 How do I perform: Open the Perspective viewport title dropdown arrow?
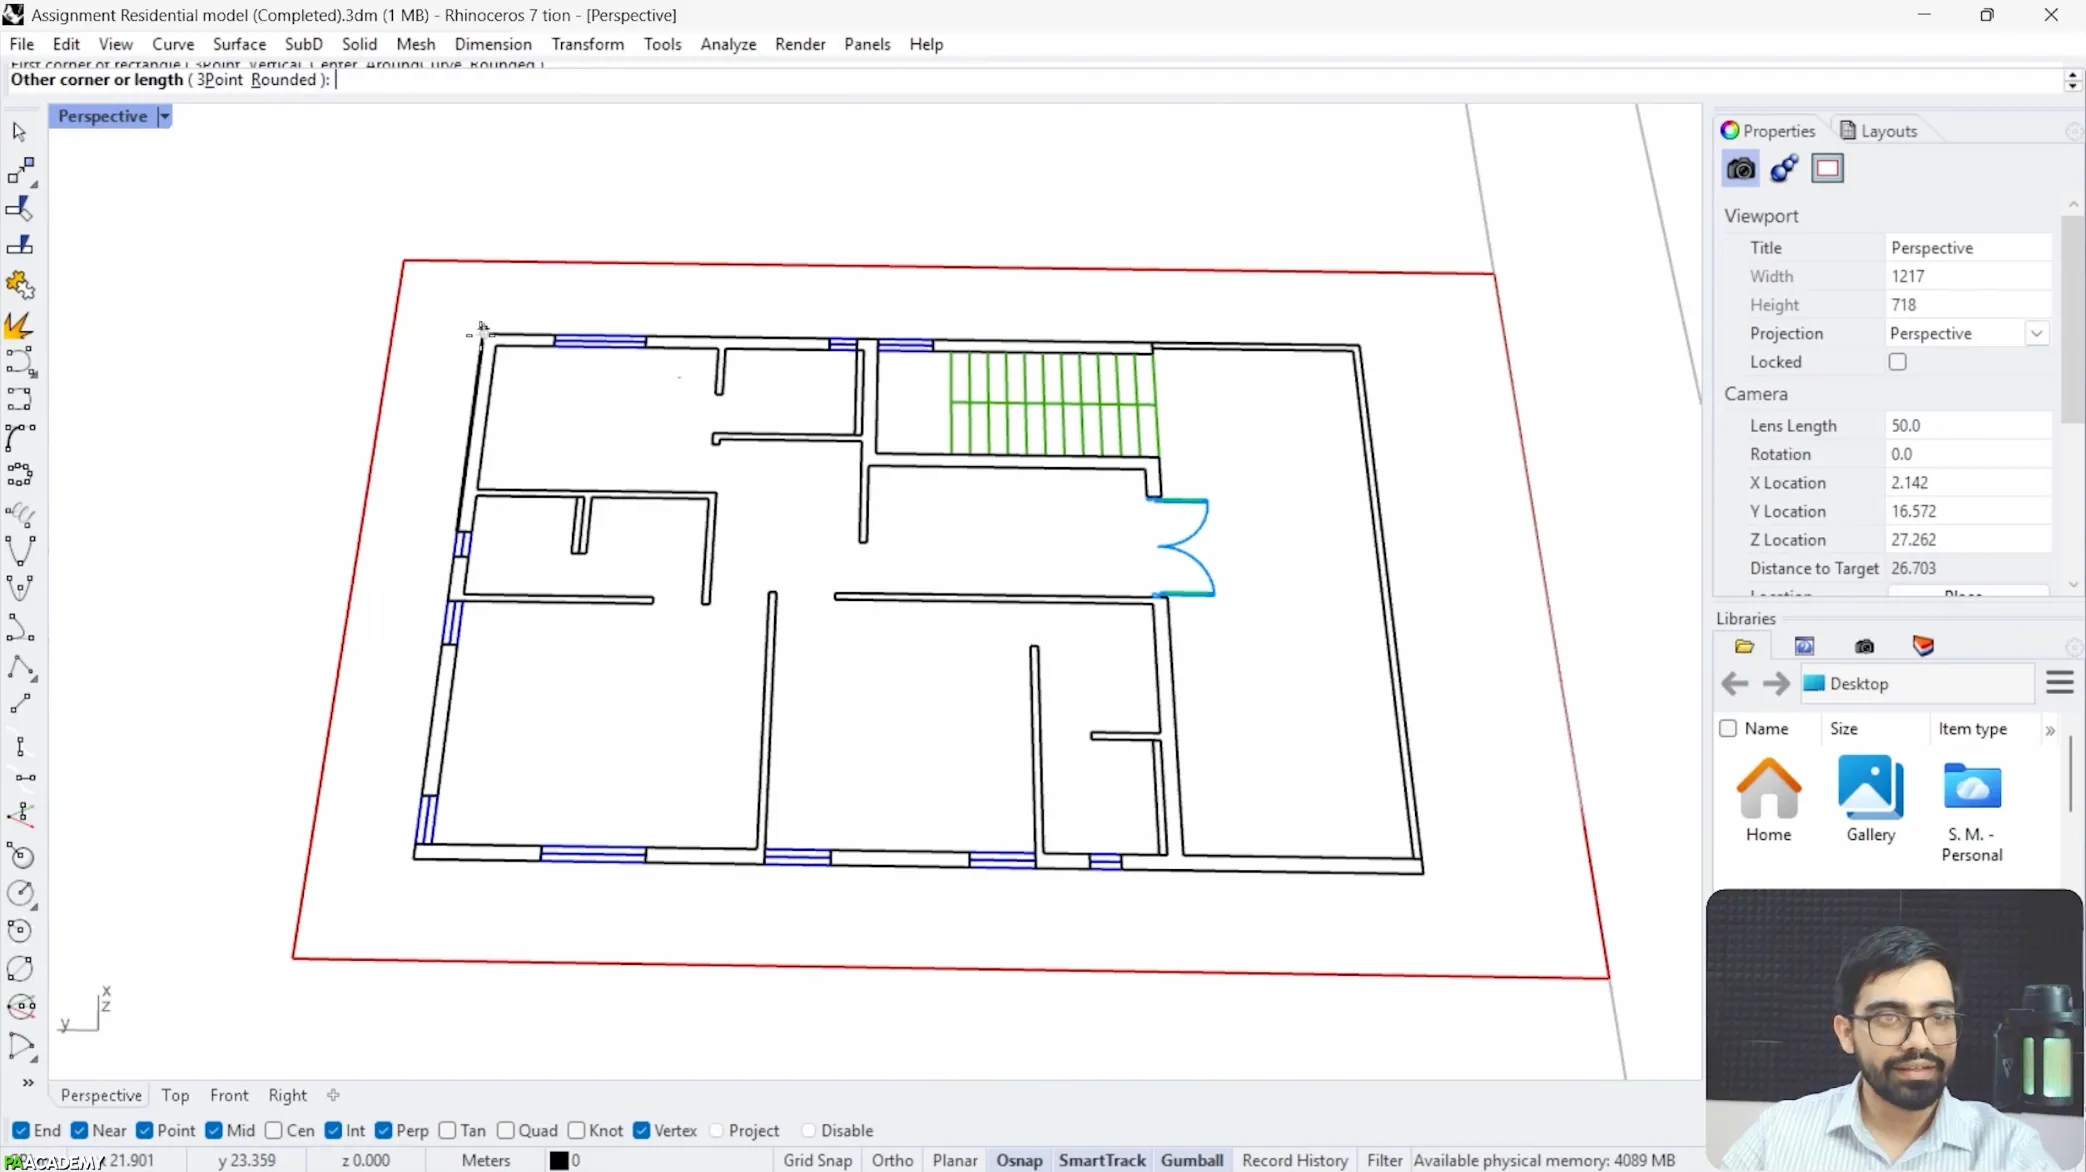(x=165, y=116)
